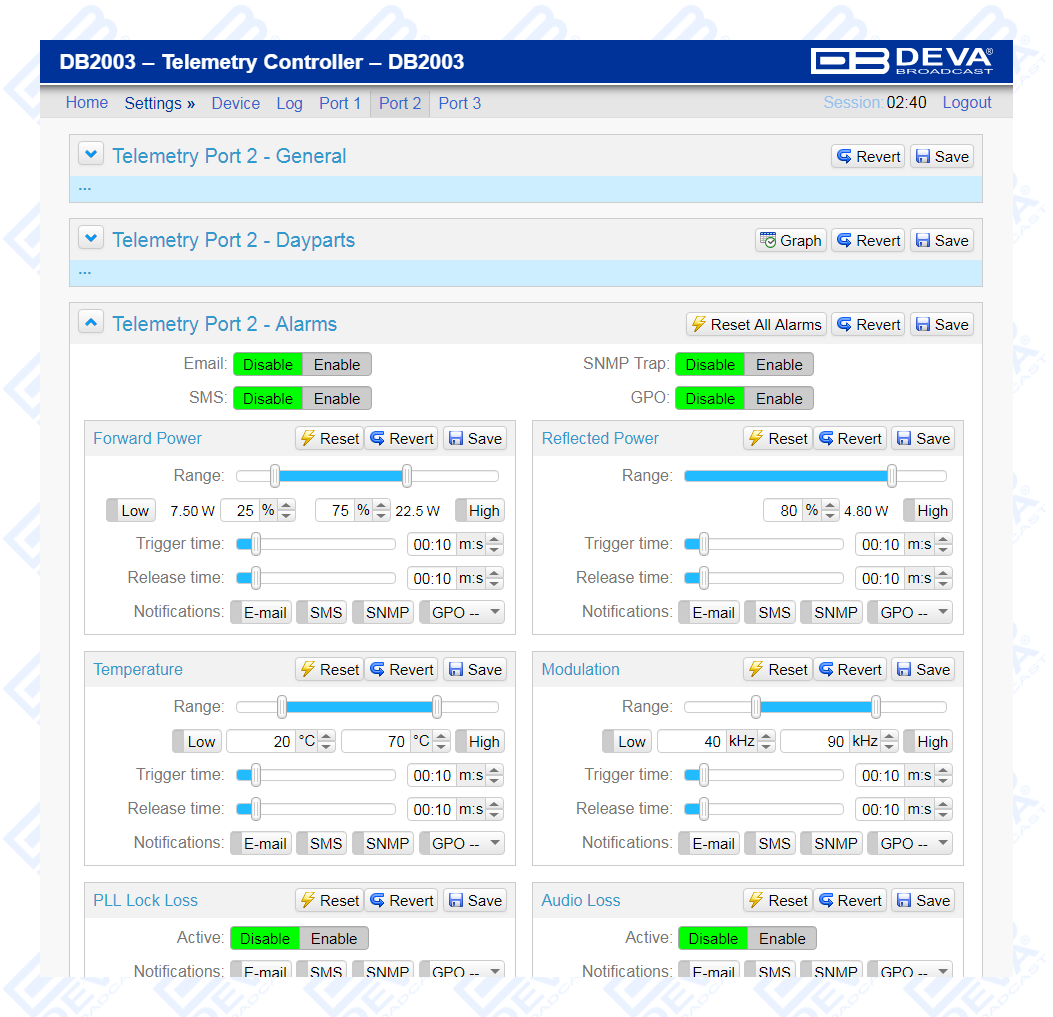Click the Logout link
Viewport: 1053px width, 1017px height.
(966, 103)
